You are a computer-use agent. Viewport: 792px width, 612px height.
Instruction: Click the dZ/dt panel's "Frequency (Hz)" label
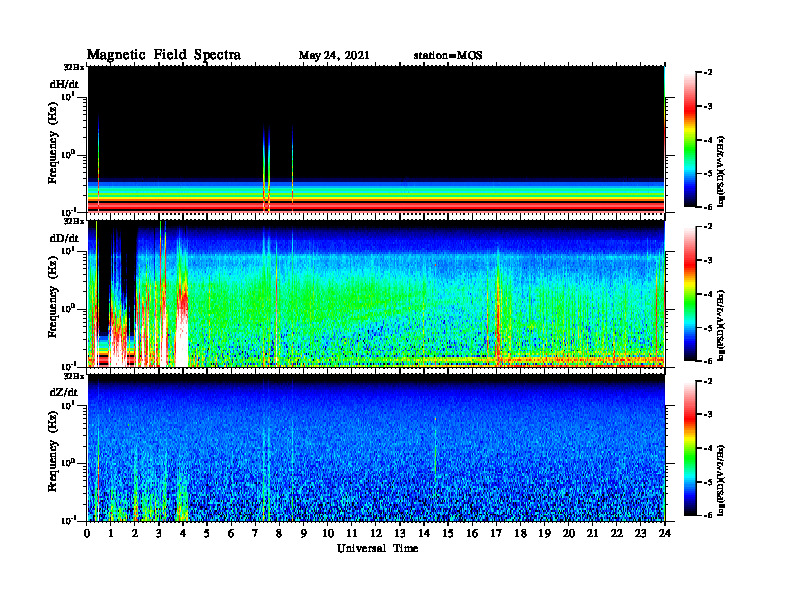pyautogui.click(x=53, y=451)
